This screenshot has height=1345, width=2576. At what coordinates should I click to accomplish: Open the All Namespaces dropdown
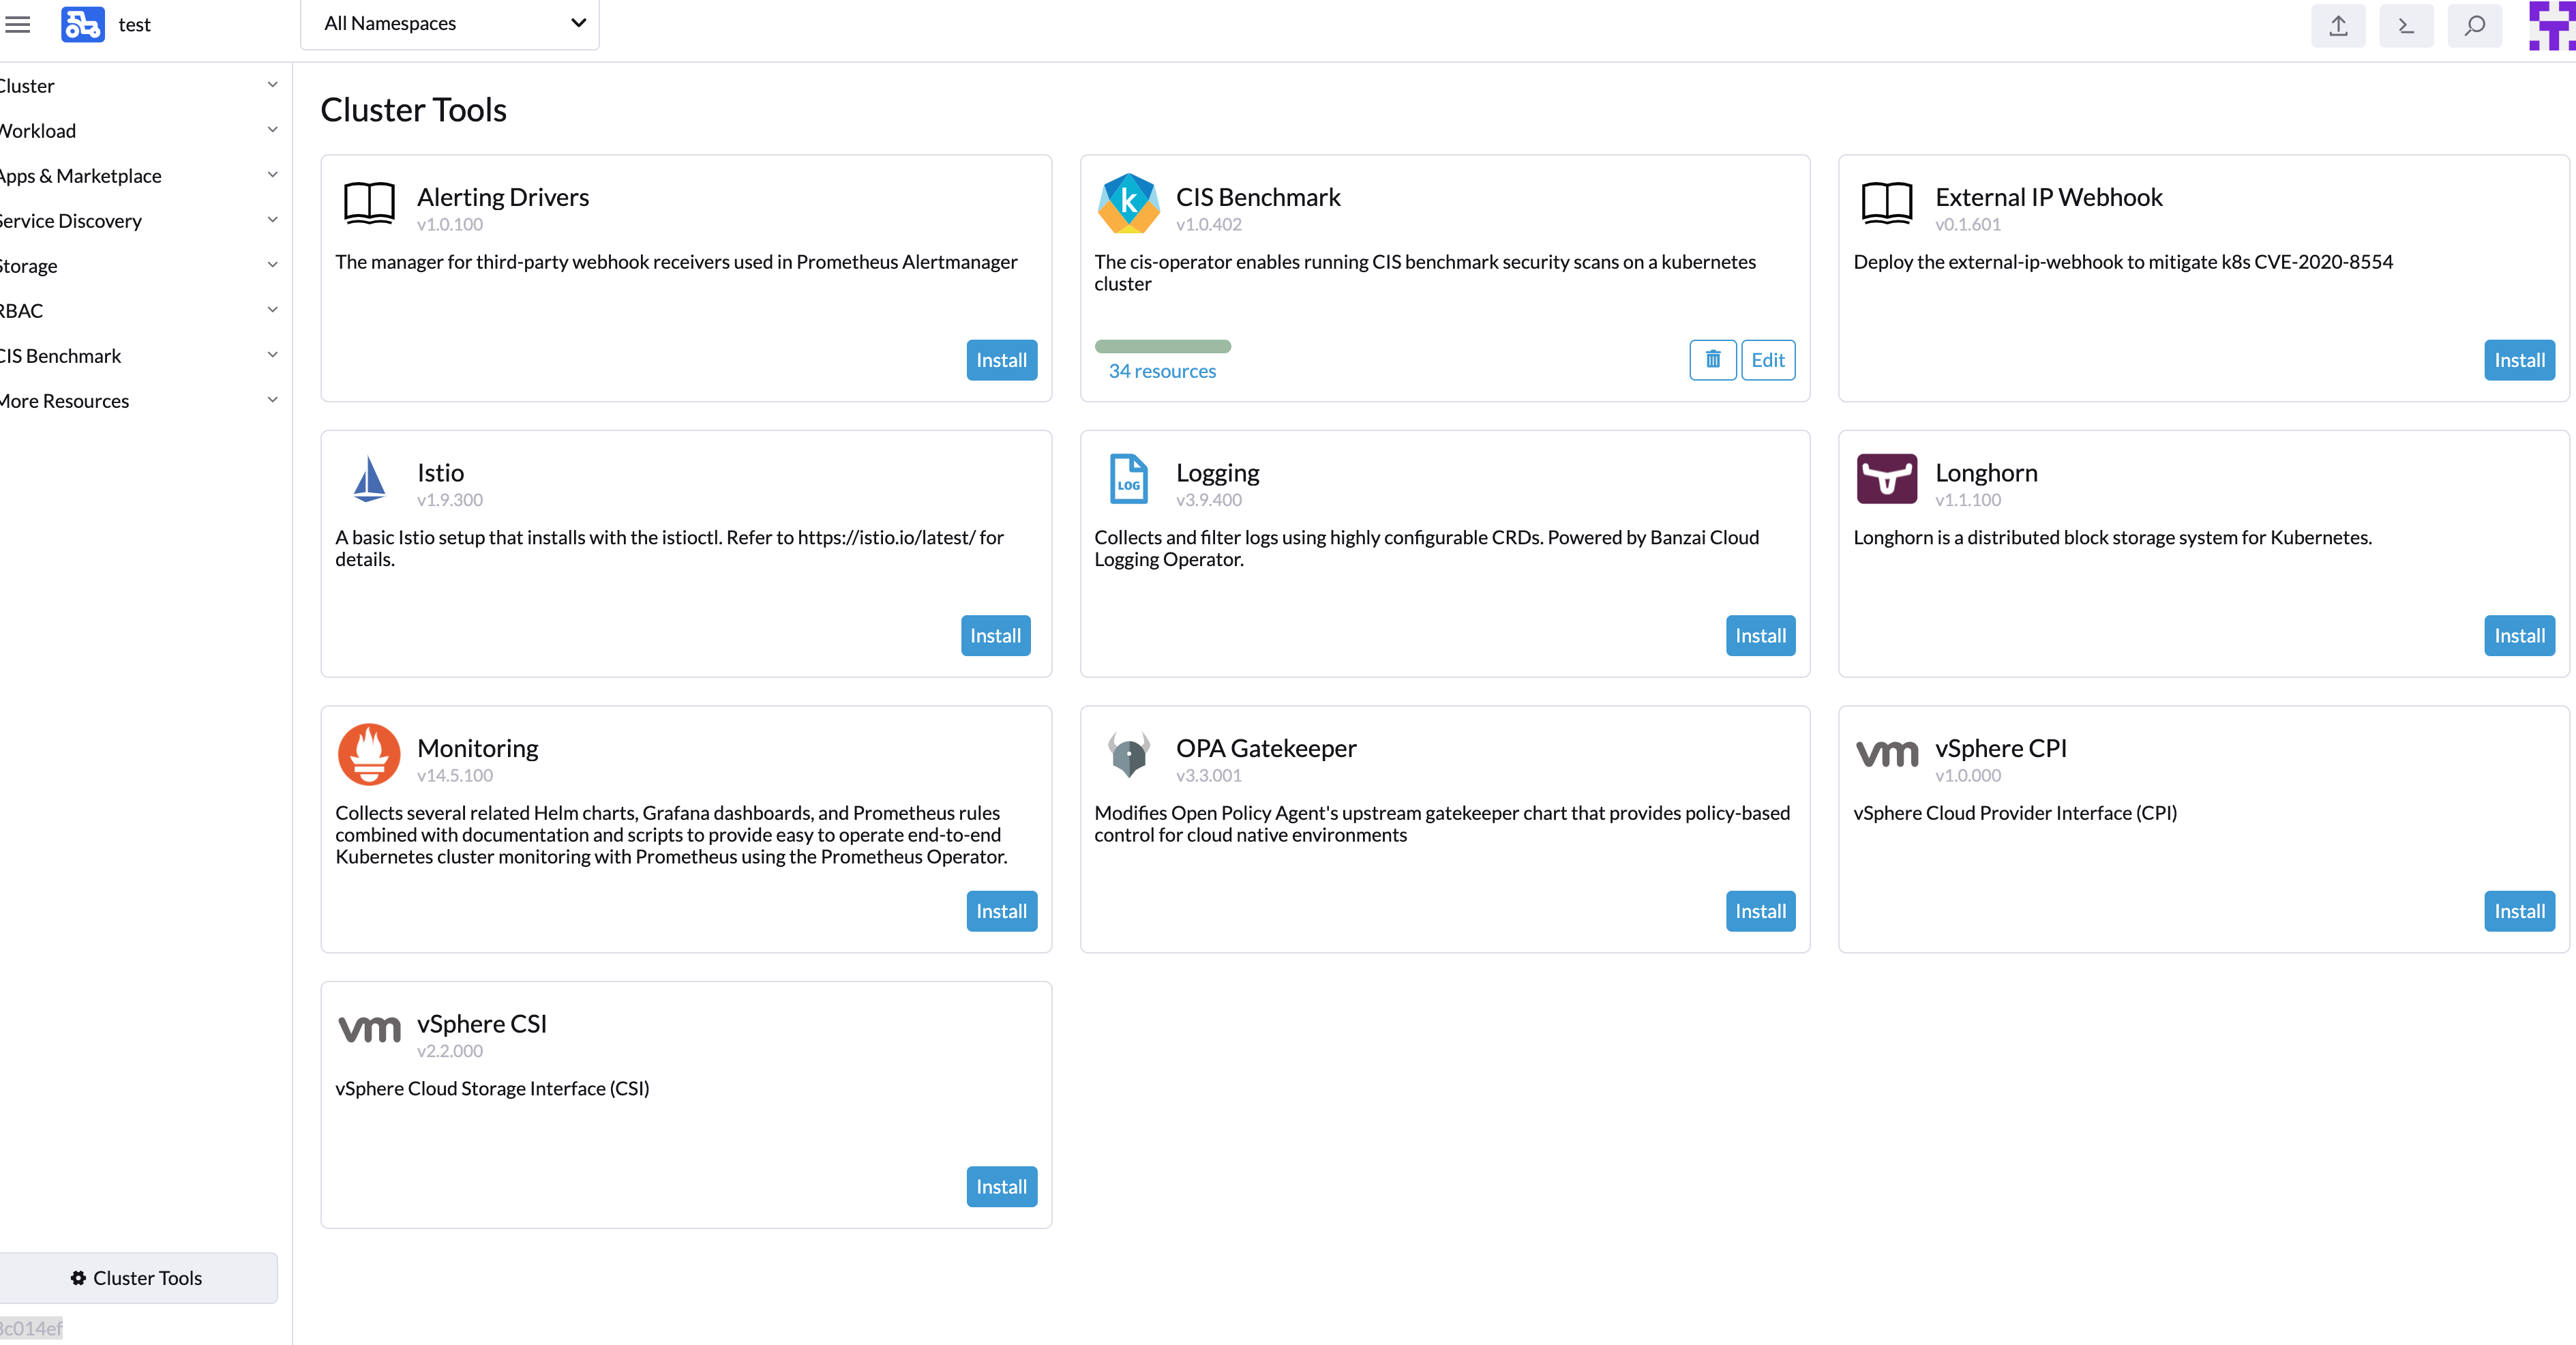(450, 23)
